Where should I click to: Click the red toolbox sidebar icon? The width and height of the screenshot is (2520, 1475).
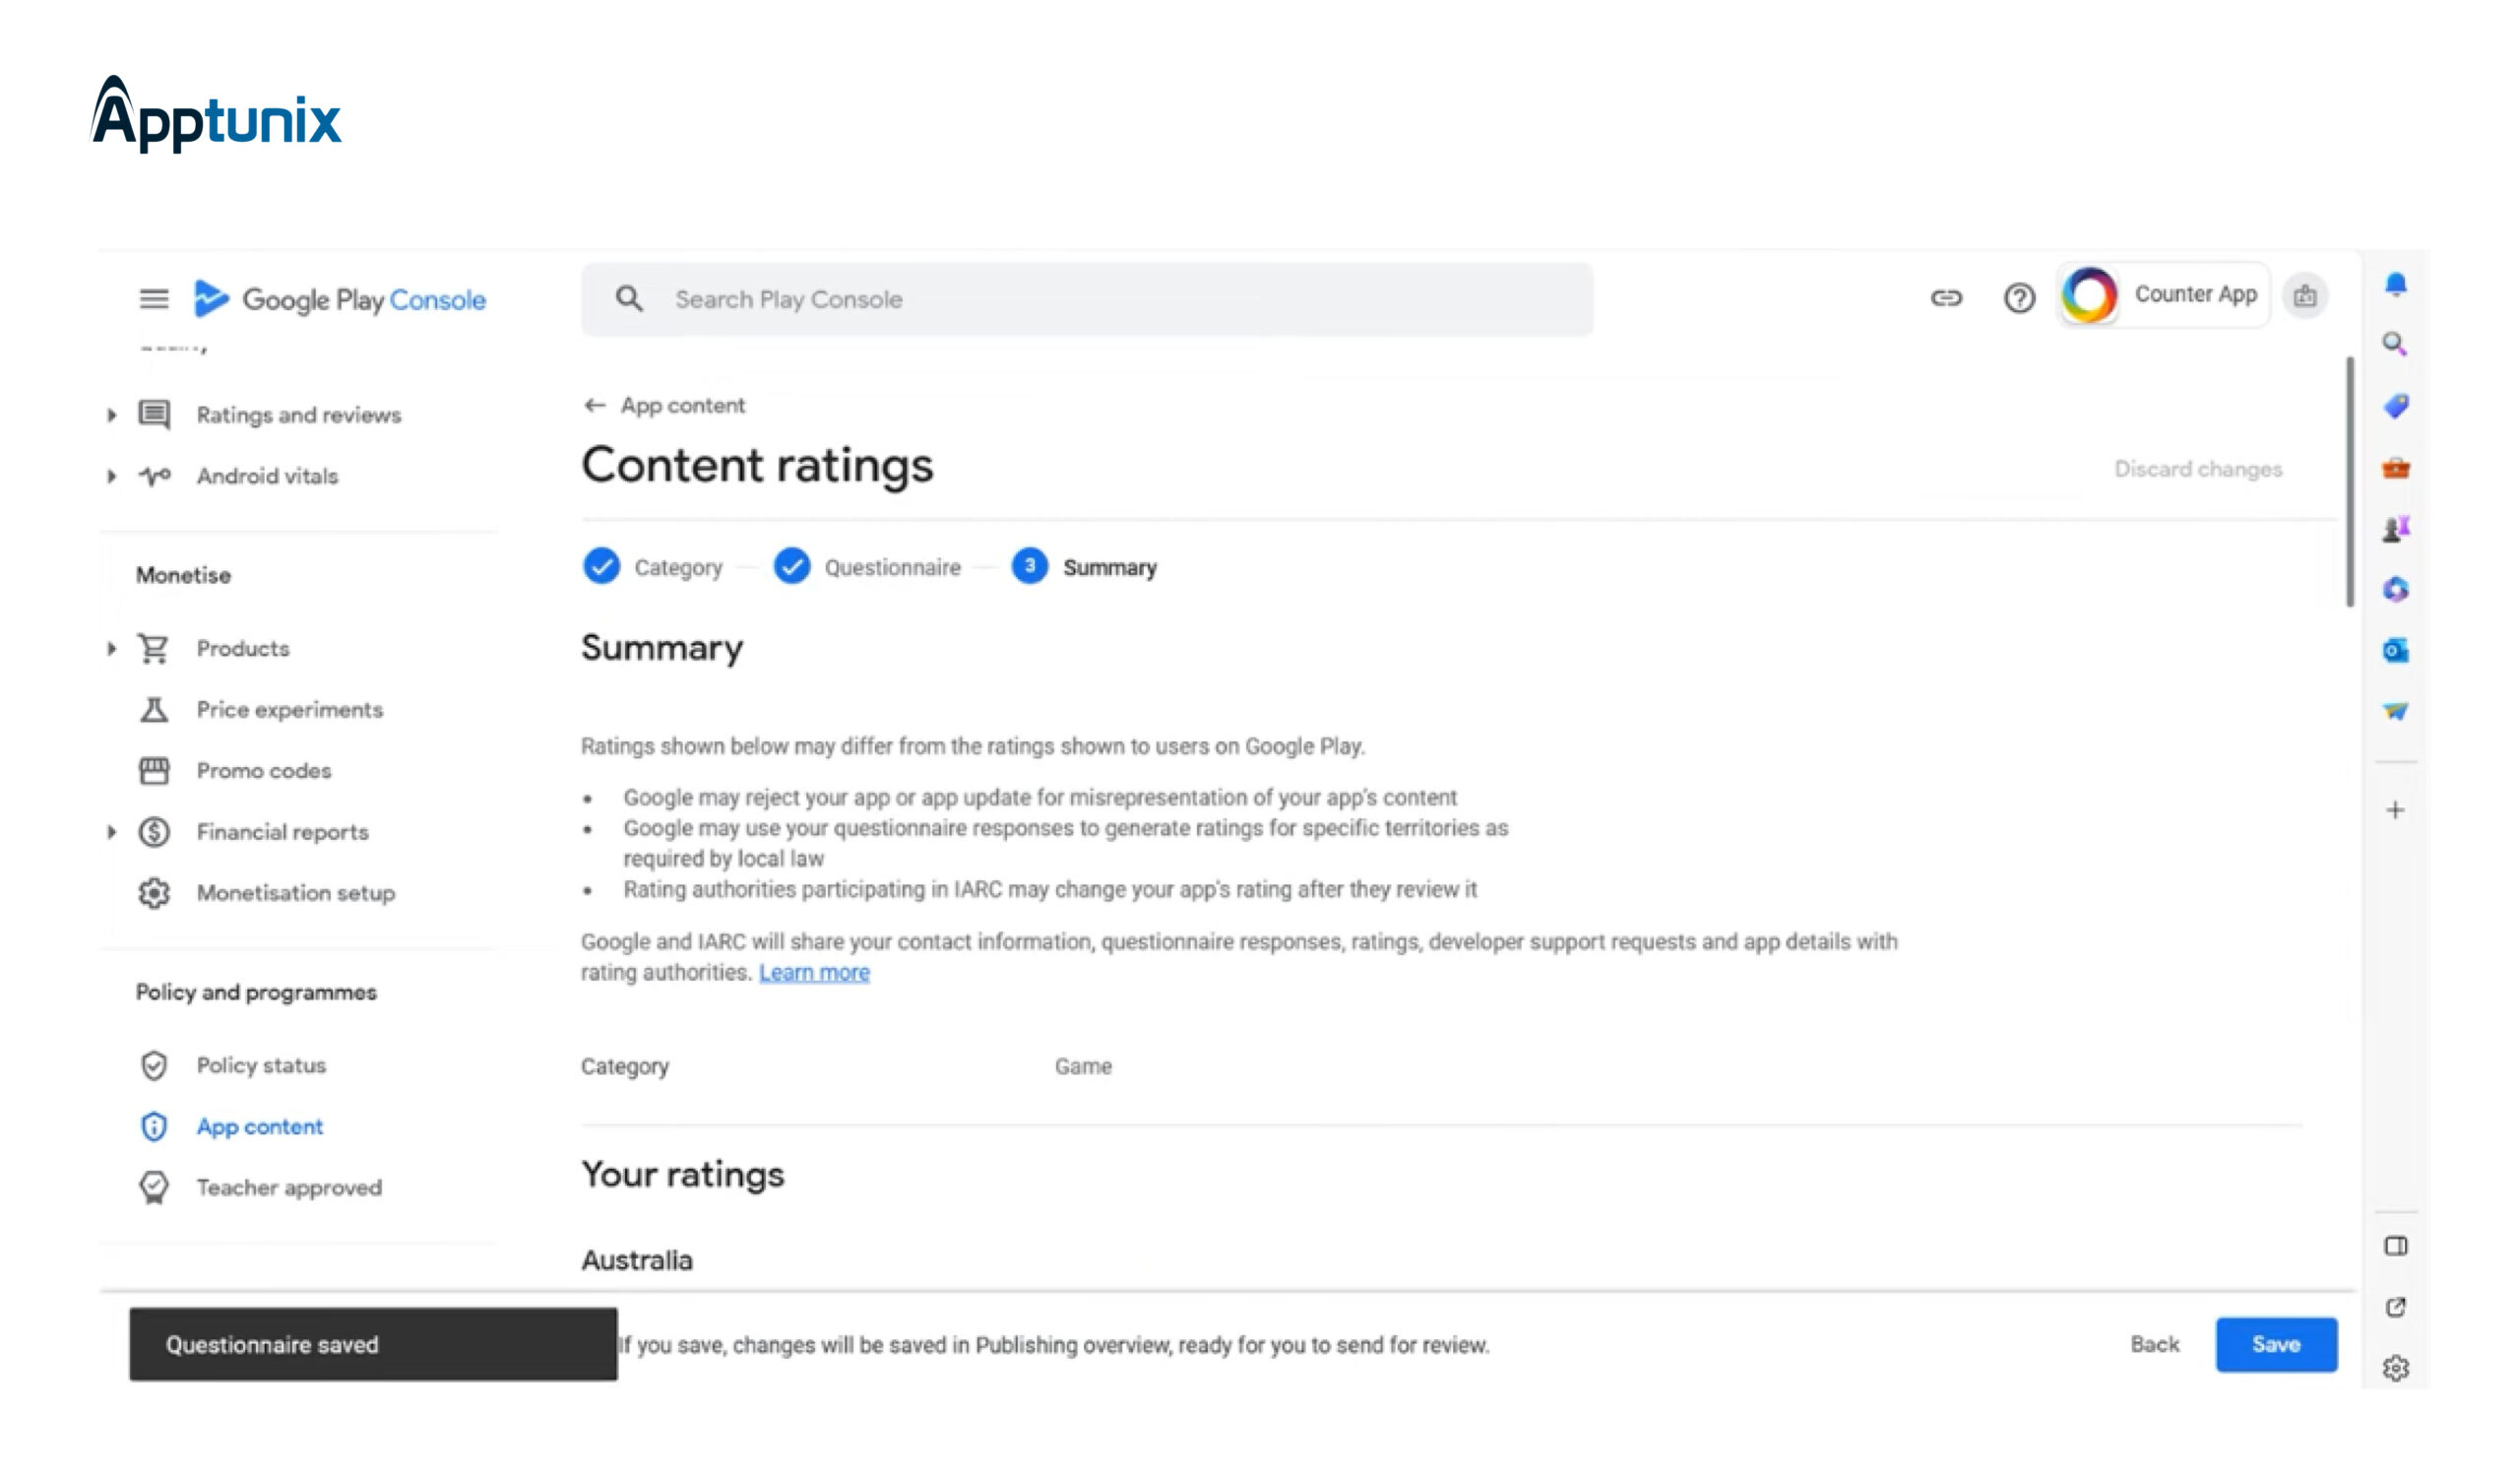[x=2395, y=468]
